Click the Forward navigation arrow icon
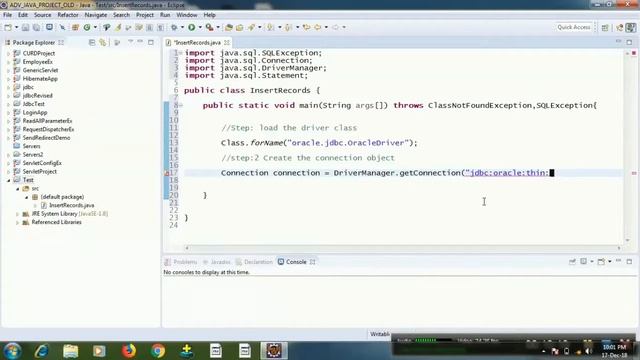Viewport: 640px width, 360px height. point(335,27)
